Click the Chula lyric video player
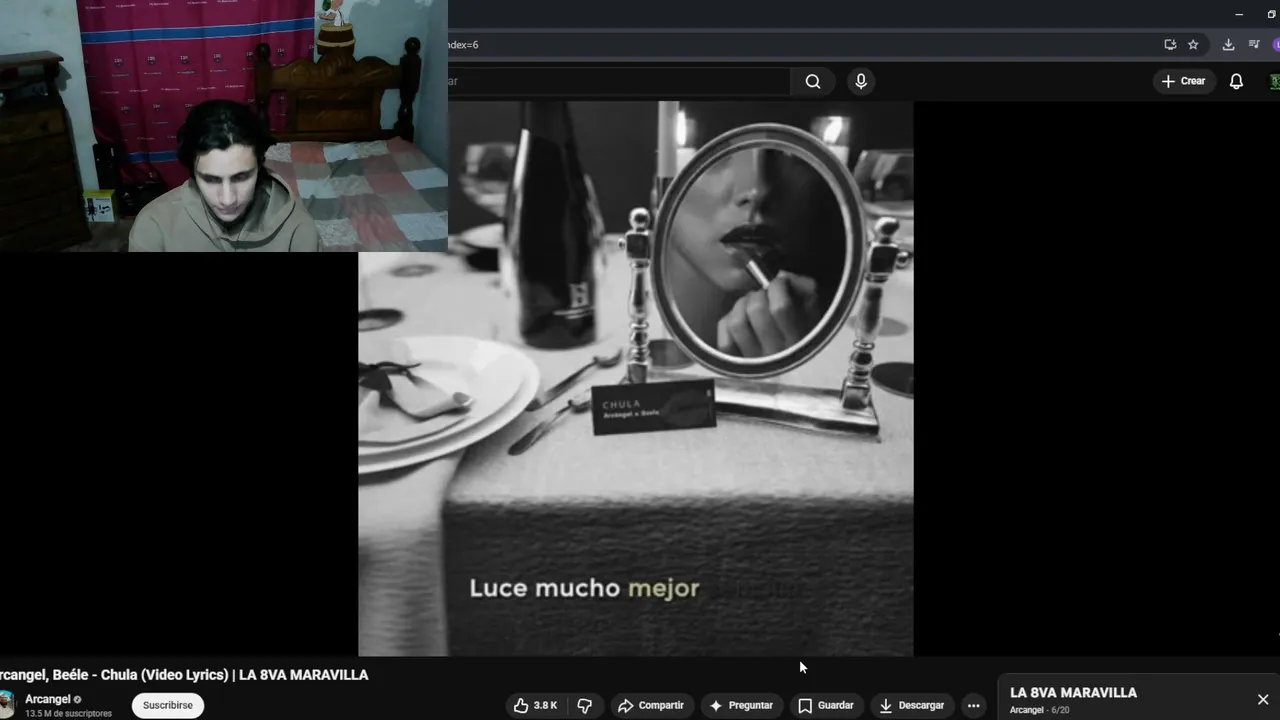The image size is (1280, 720). tap(636, 378)
